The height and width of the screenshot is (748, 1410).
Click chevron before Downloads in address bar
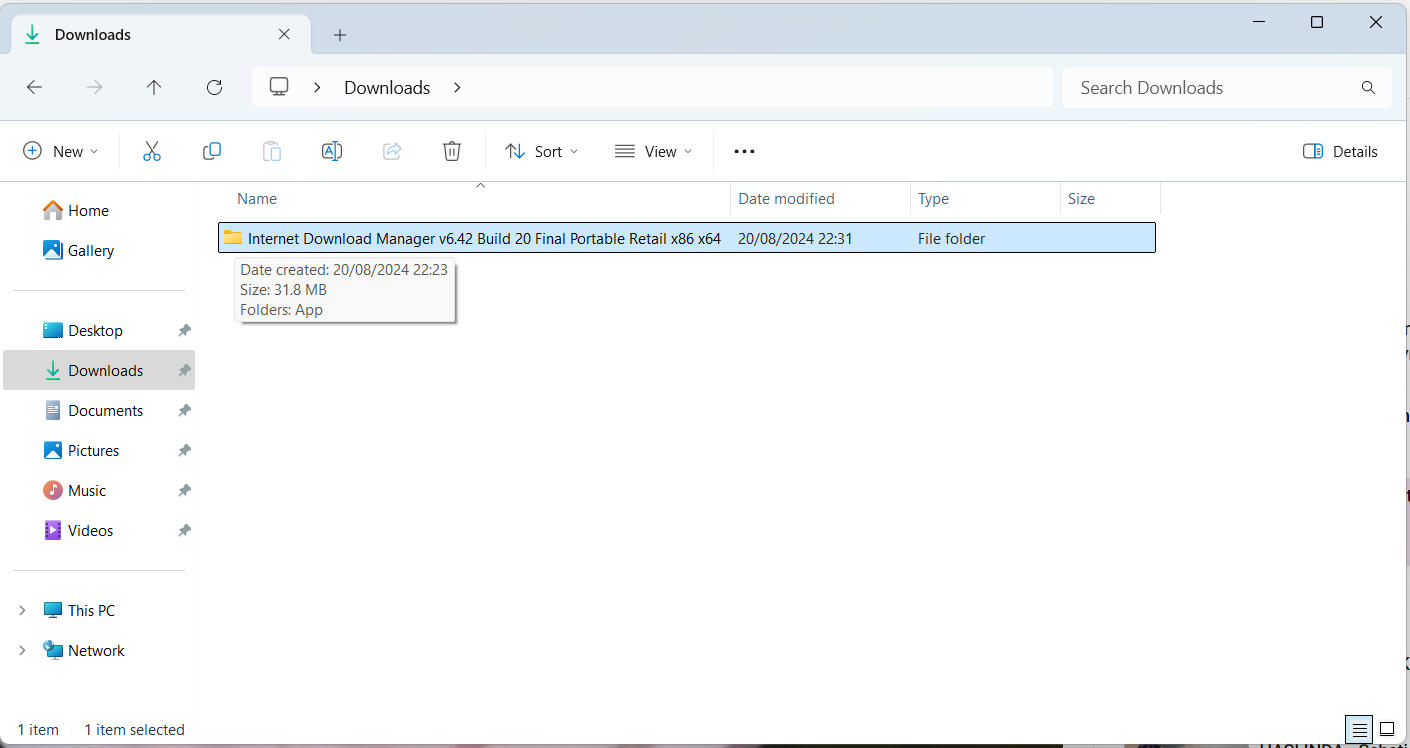point(317,87)
